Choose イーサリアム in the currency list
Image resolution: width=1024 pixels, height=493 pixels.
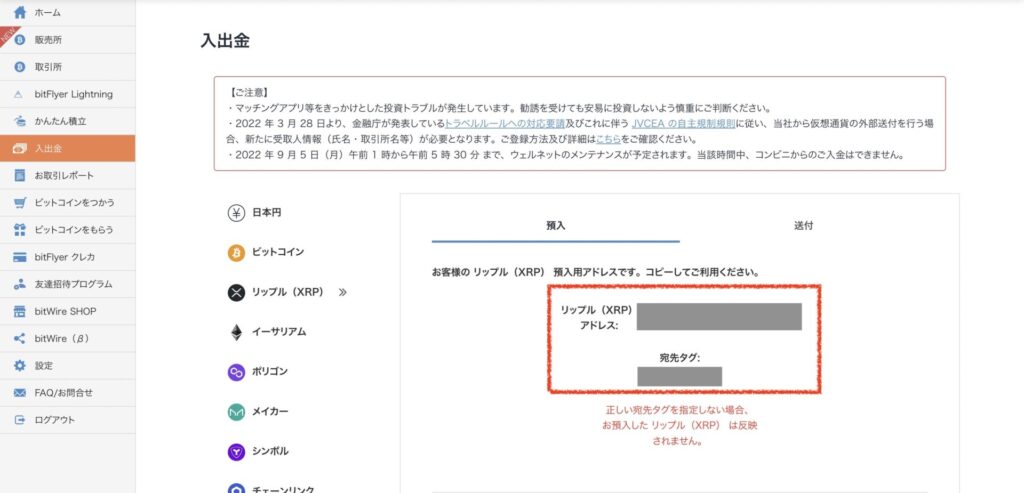click(279, 332)
